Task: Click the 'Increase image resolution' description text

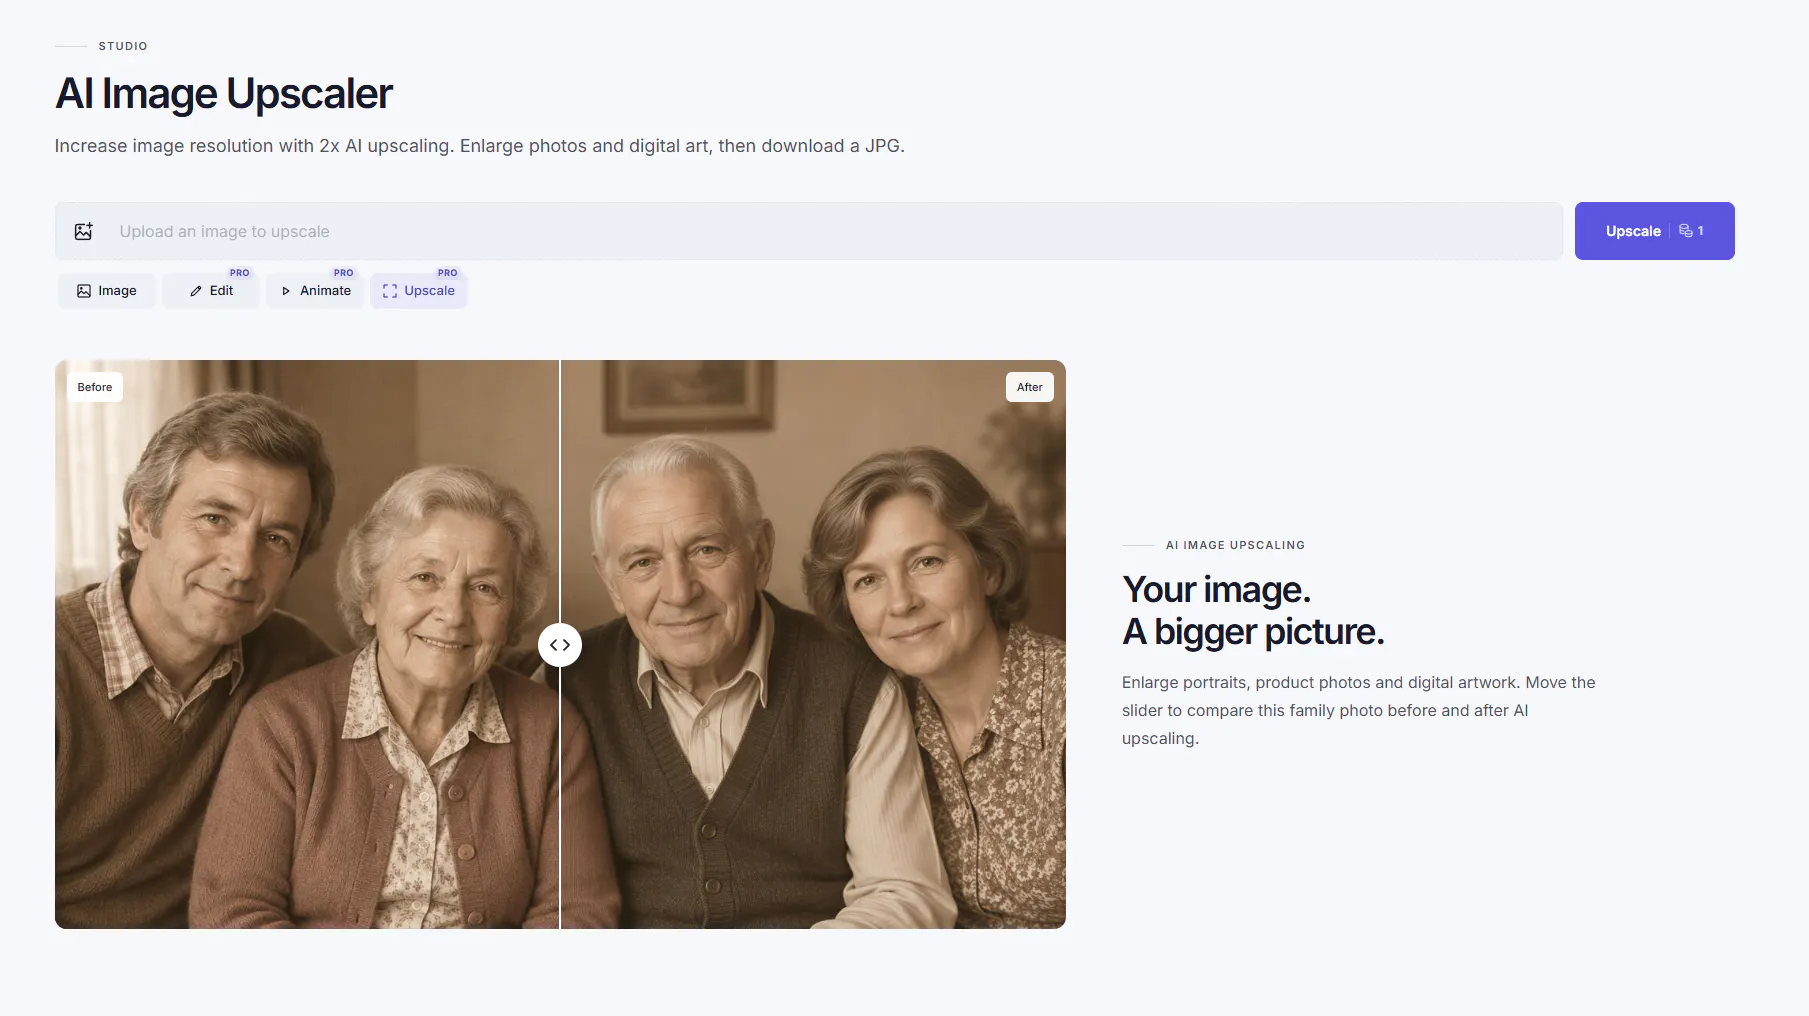Action: (x=479, y=146)
